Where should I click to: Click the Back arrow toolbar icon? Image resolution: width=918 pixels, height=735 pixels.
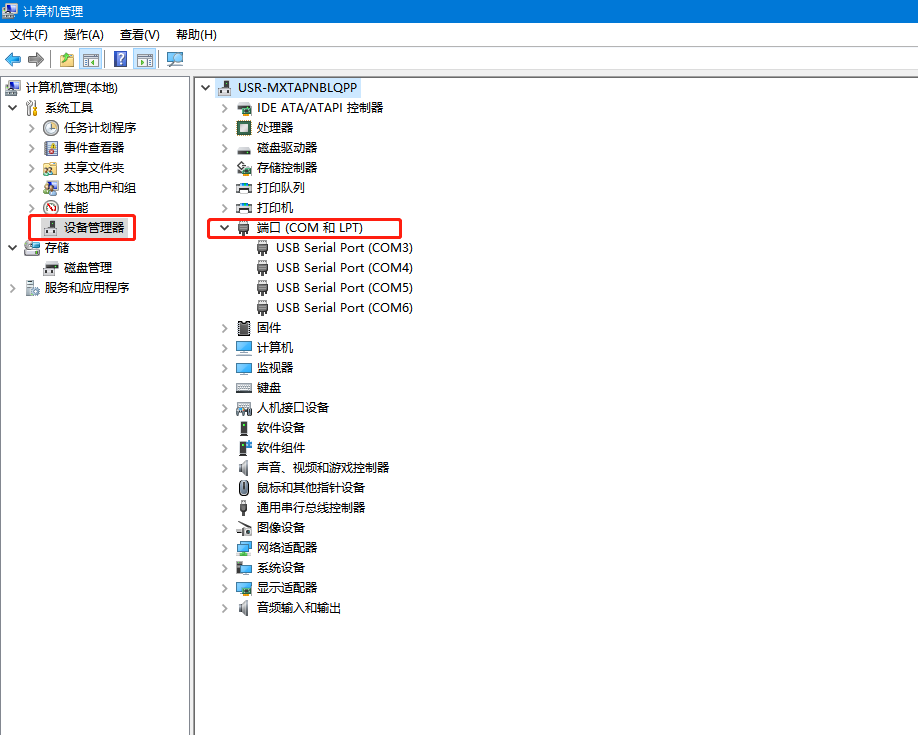pyautogui.click(x=13, y=59)
